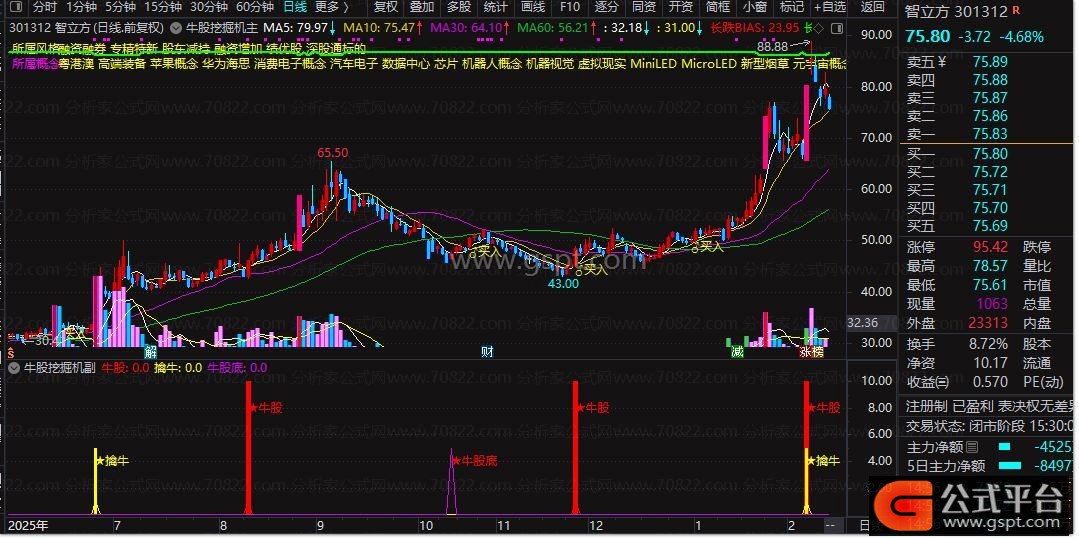Click the red R badge next to 301312
1079x539 pixels.
point(1017,12)
